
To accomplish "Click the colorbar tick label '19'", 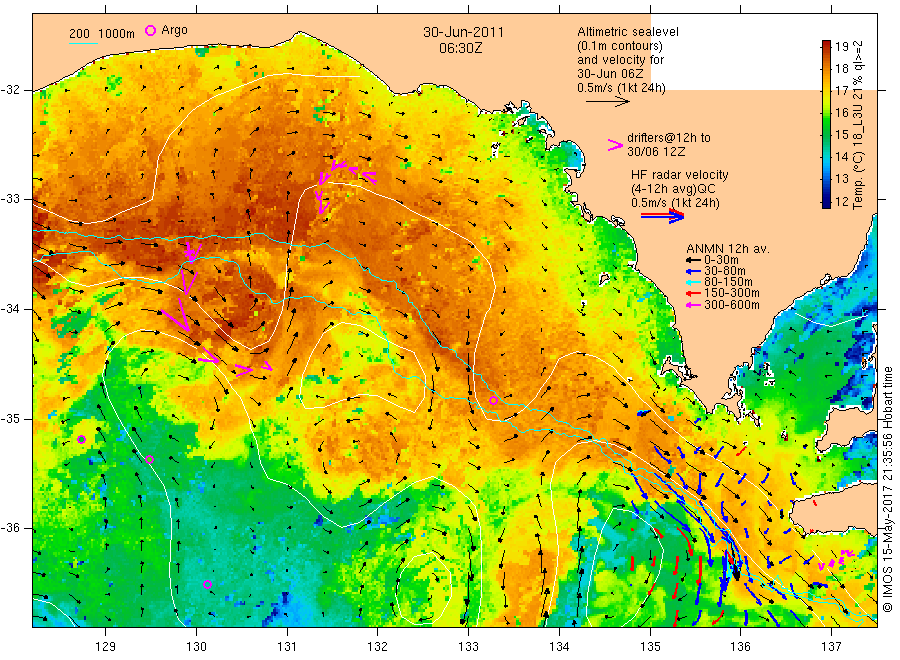I will [841, 47].
